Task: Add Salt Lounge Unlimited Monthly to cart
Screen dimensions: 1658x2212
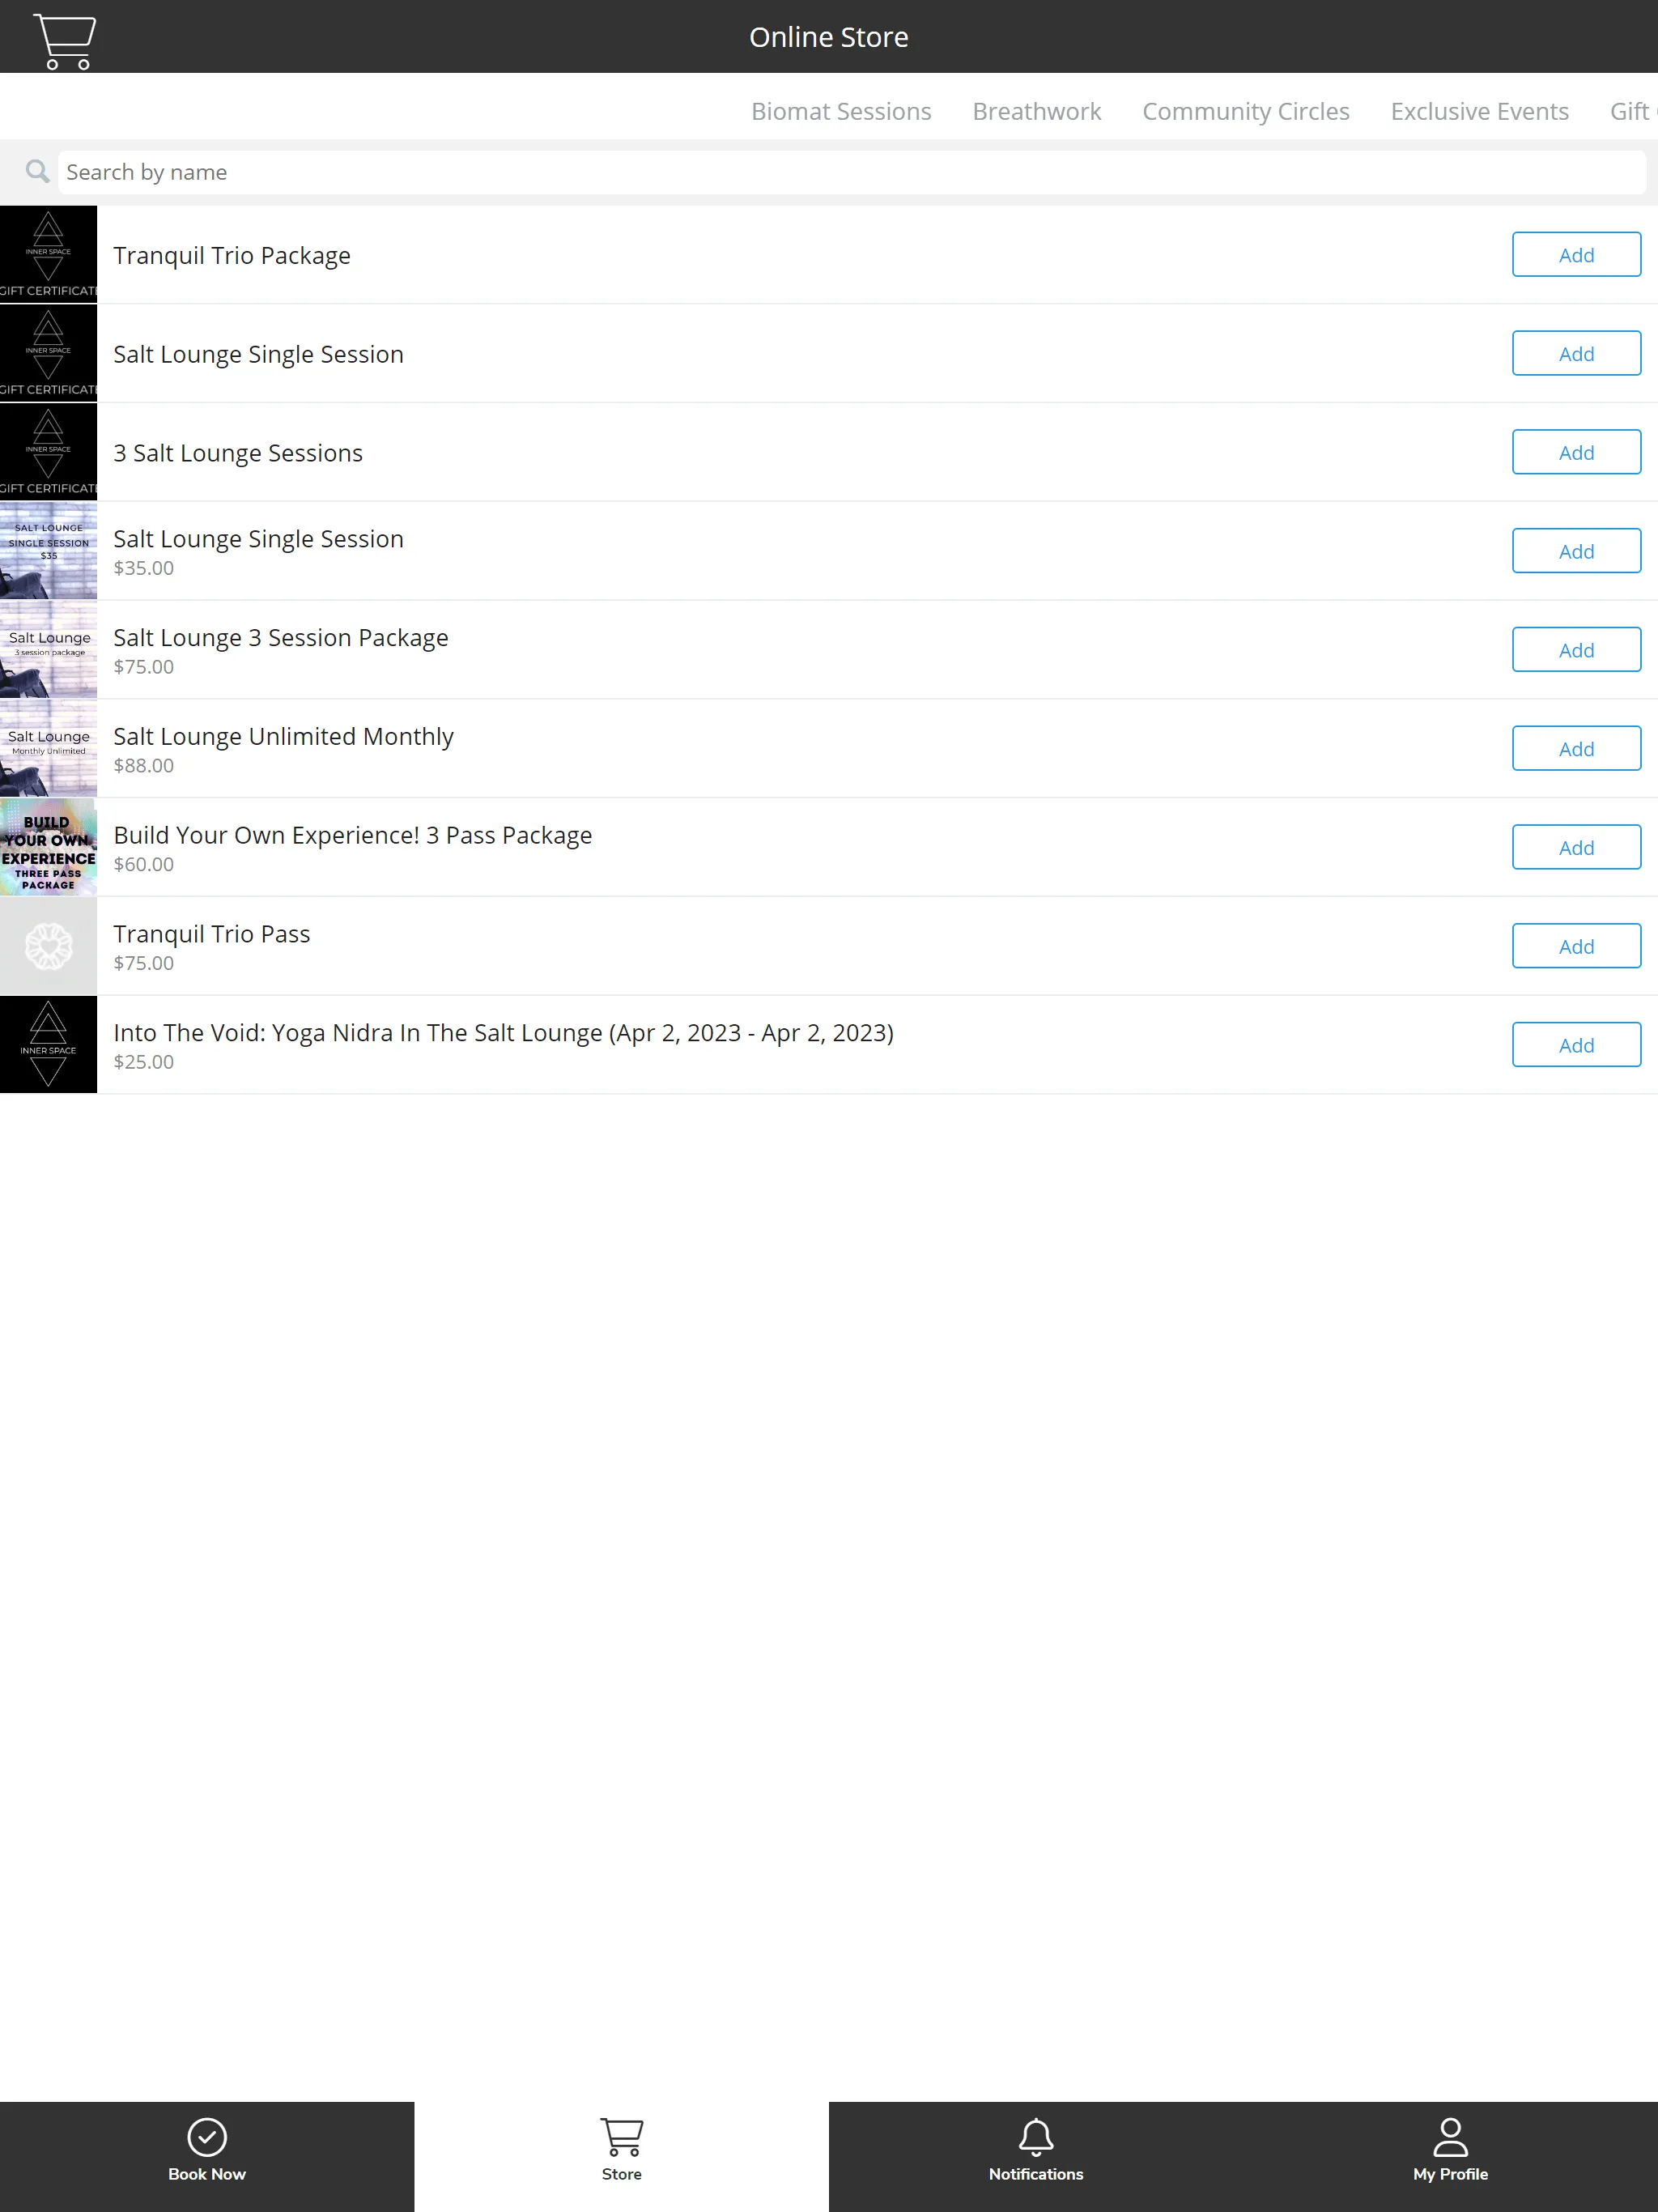Action: (1575, 749)
